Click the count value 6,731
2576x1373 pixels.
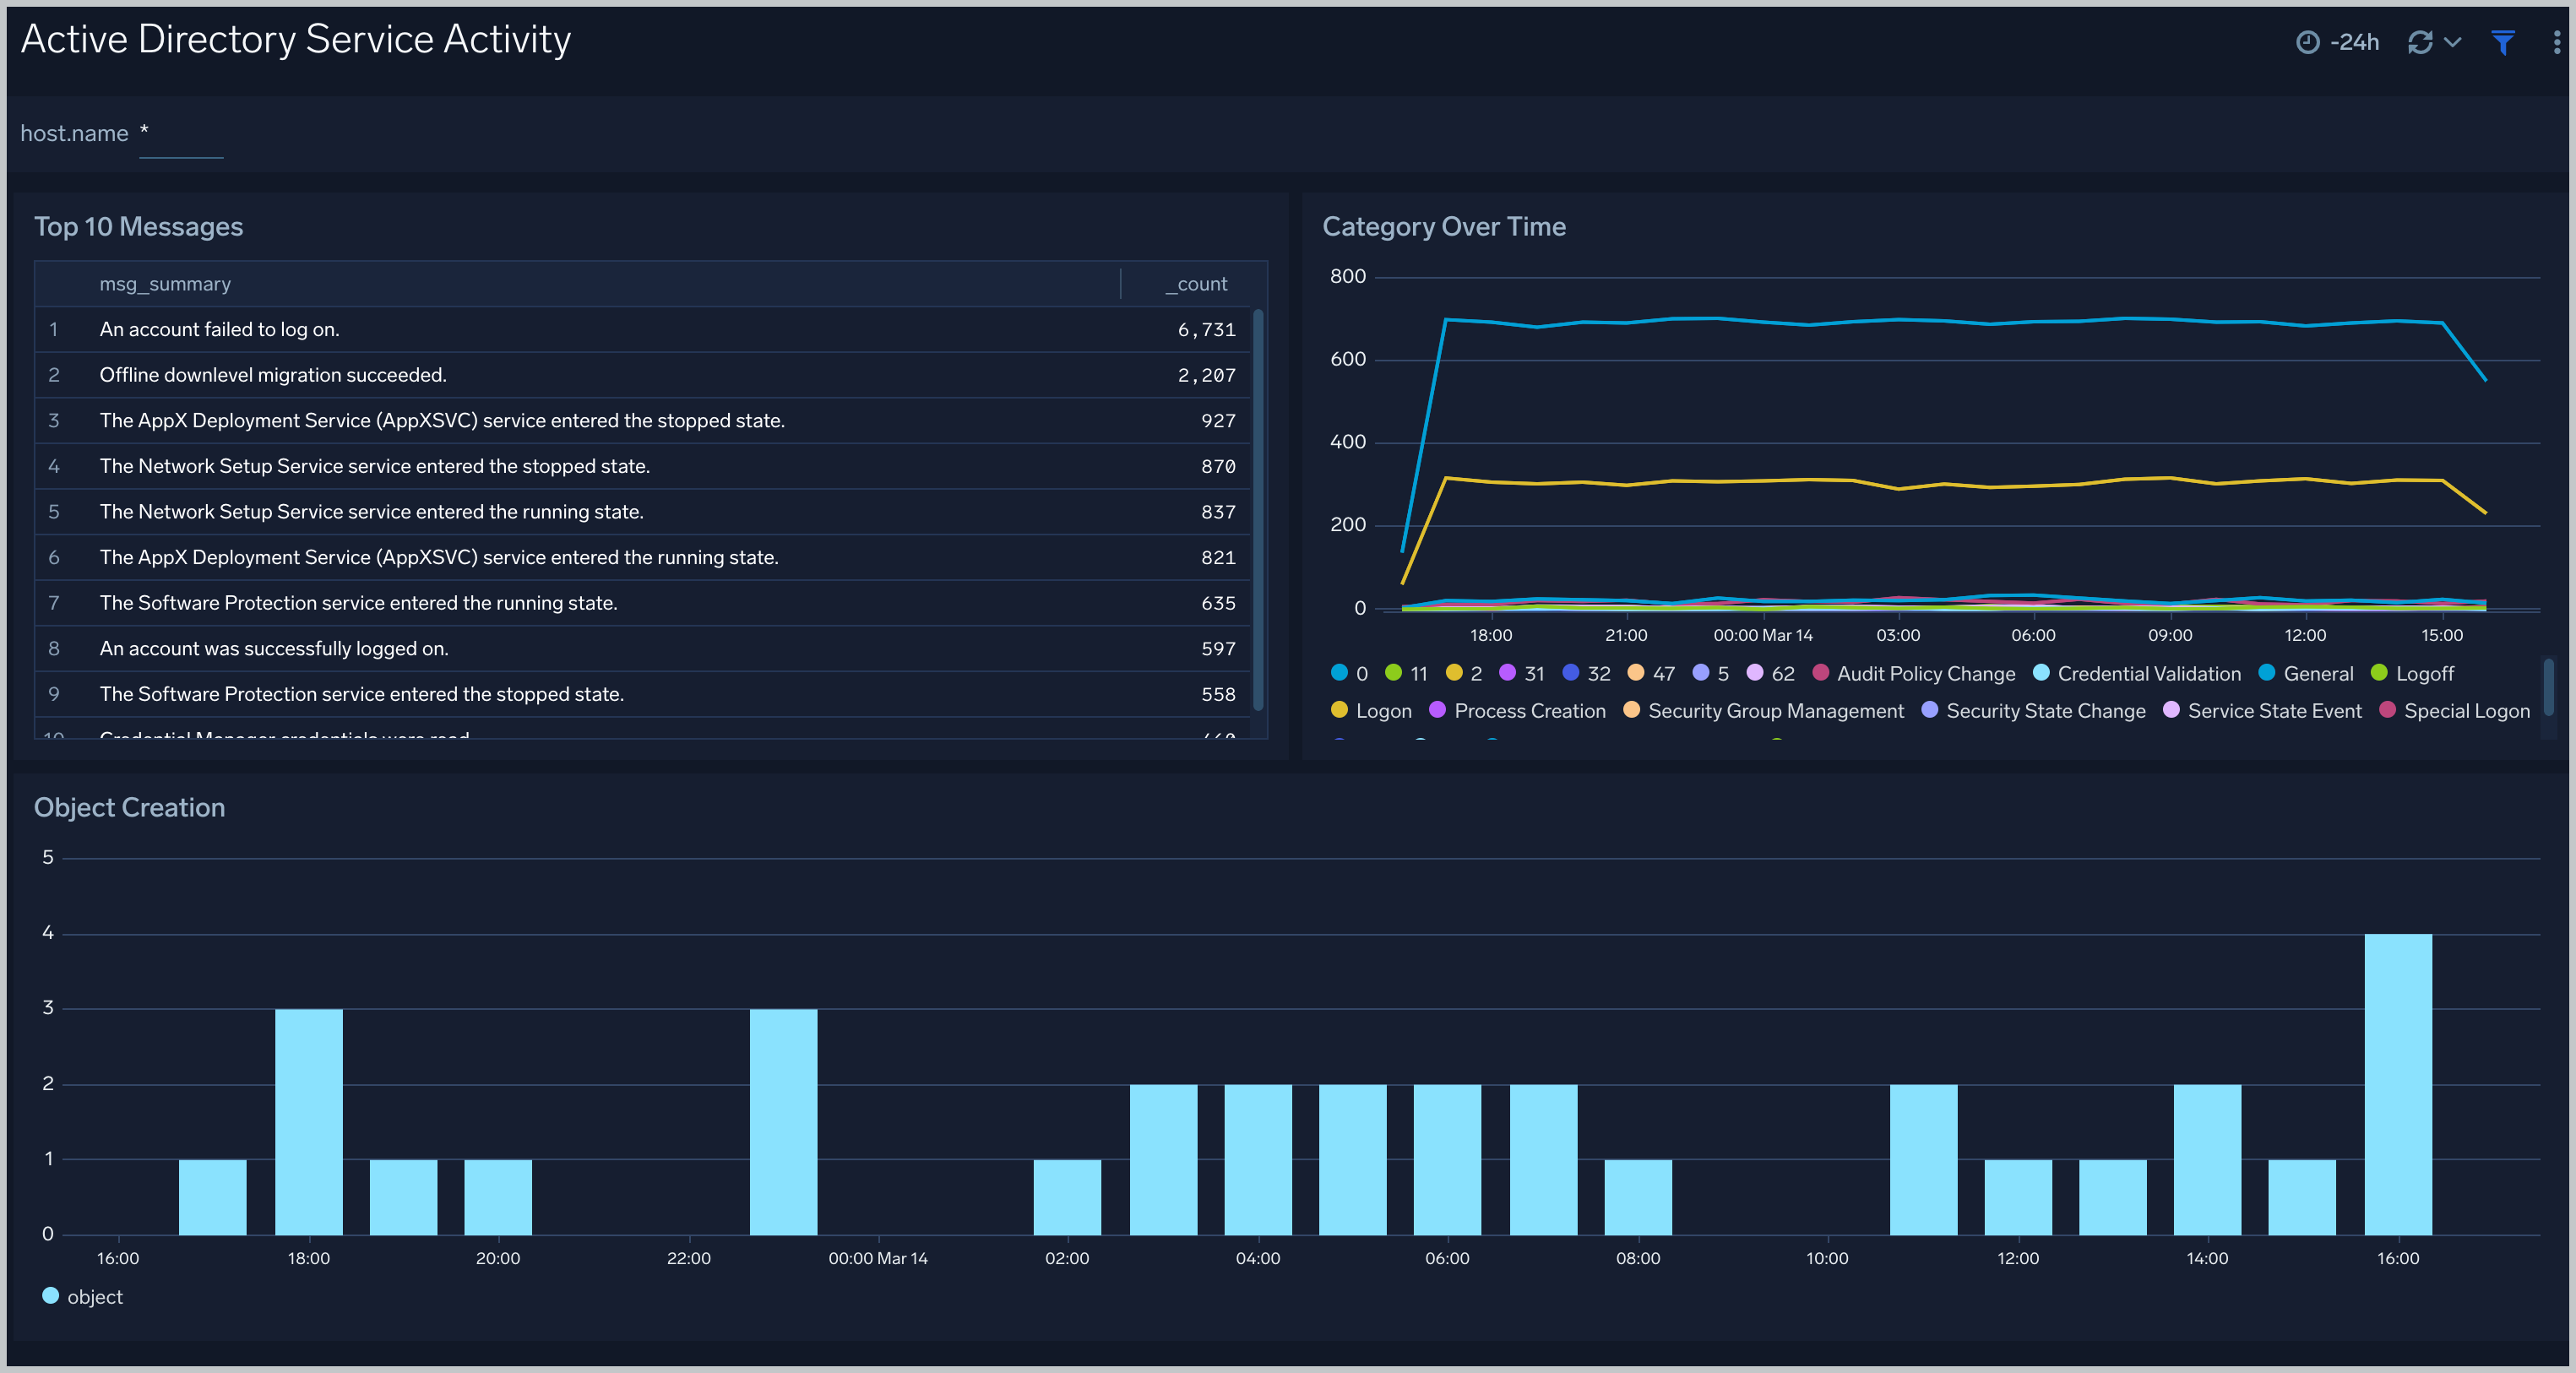click(x=1206, y=330)
